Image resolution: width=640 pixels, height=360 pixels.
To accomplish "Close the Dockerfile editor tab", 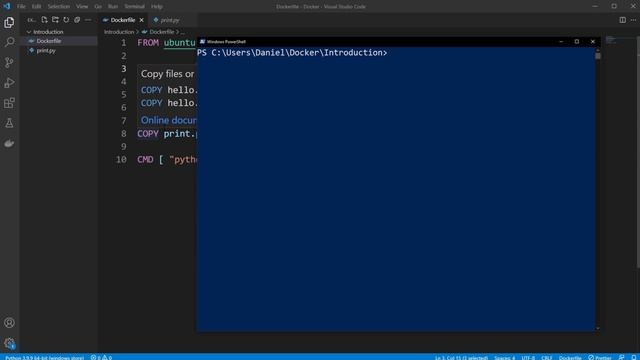I will coord(142,20).
